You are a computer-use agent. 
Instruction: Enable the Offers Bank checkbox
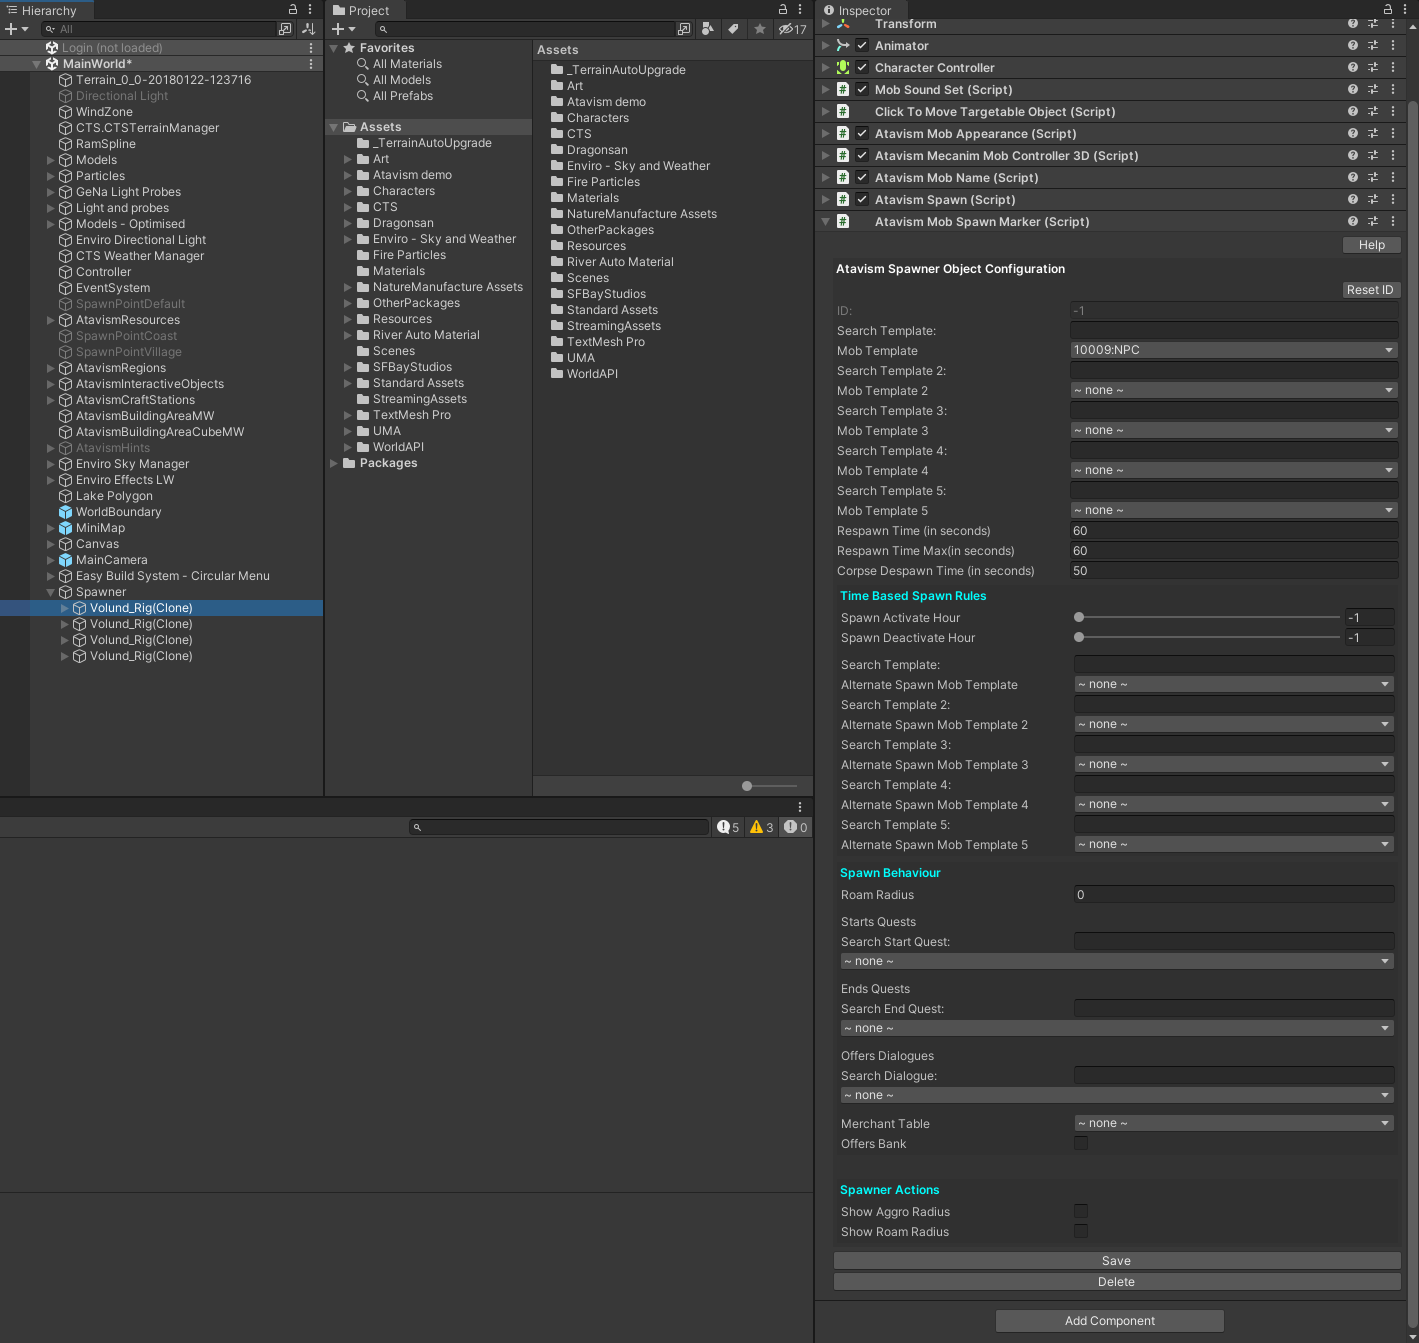click(x=1081, y=1143)
